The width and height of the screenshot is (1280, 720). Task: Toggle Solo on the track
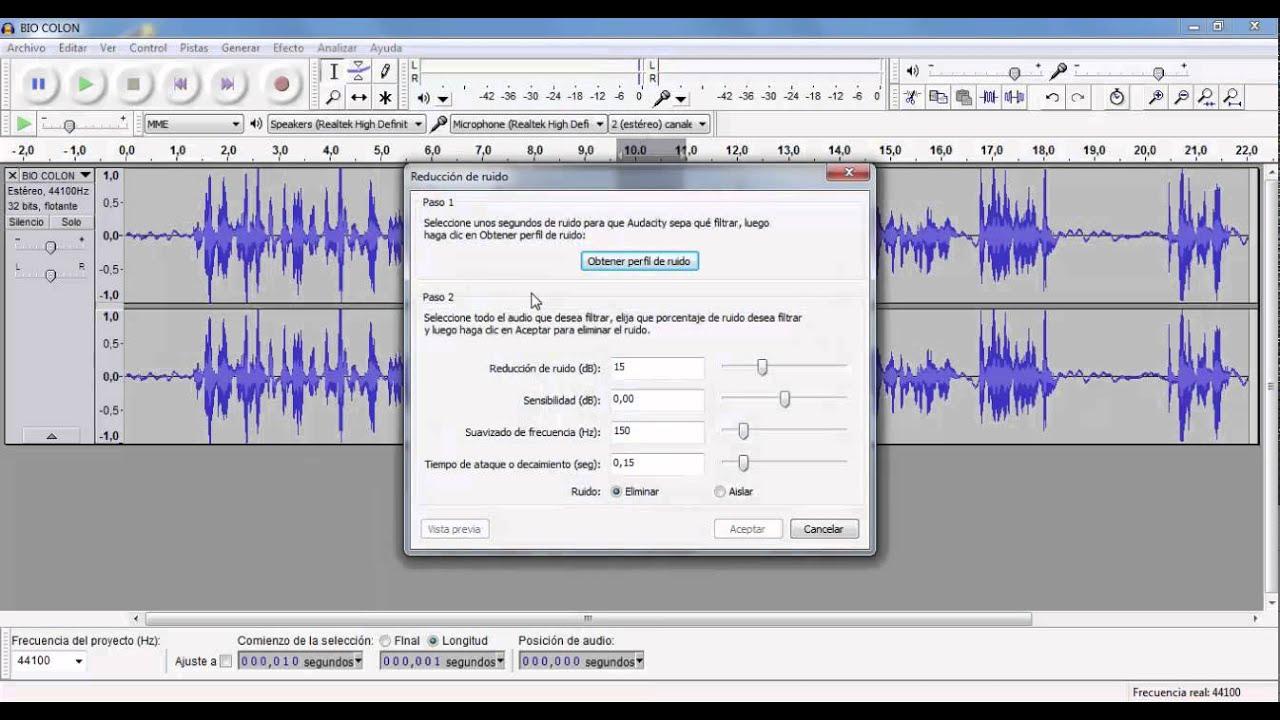point(71,222)
